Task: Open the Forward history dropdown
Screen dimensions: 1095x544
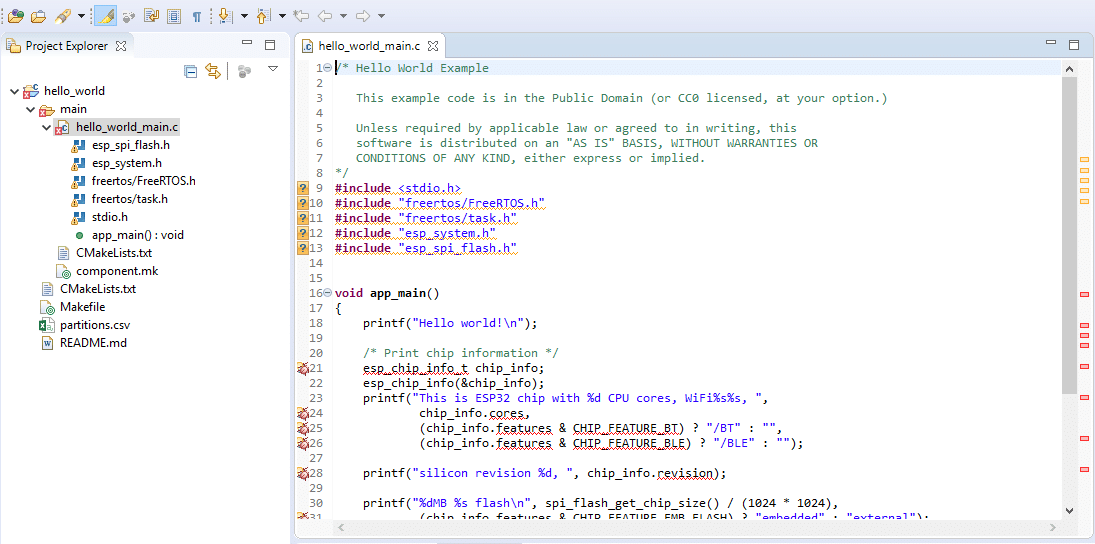Action: coord(381,15)
